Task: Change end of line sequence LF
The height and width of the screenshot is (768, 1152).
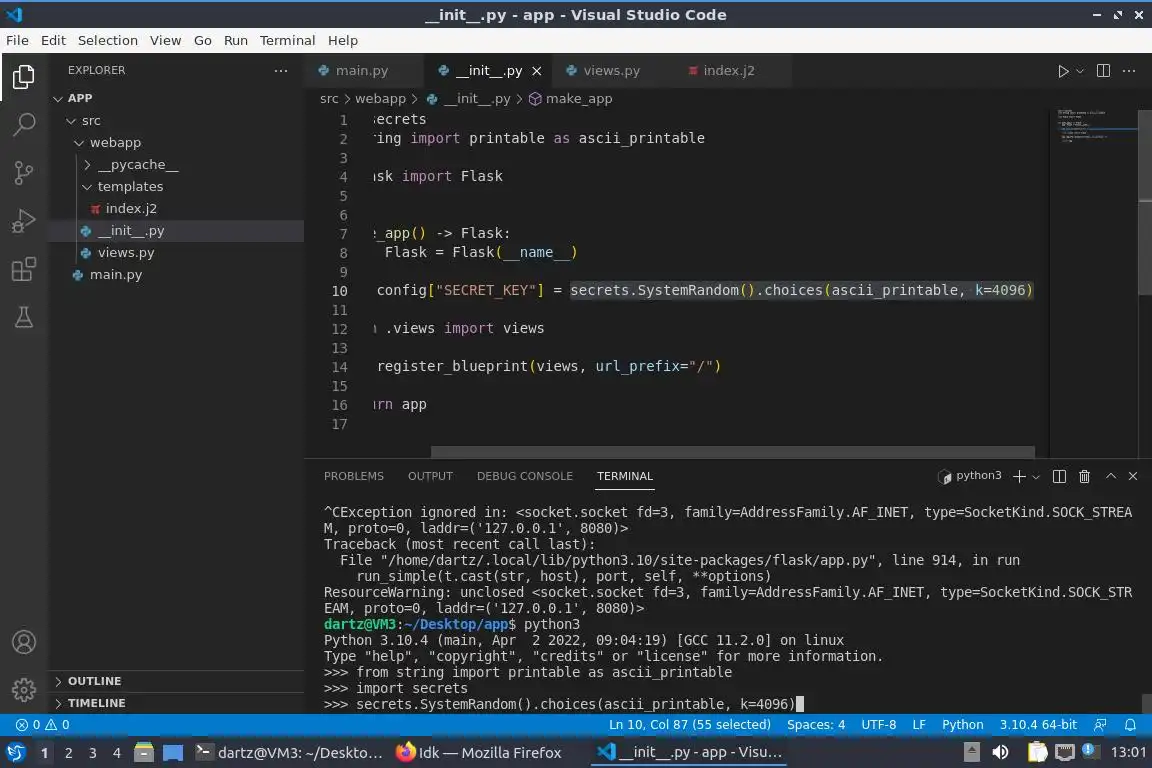Action: pyautogui.click(x=918, y=725)
